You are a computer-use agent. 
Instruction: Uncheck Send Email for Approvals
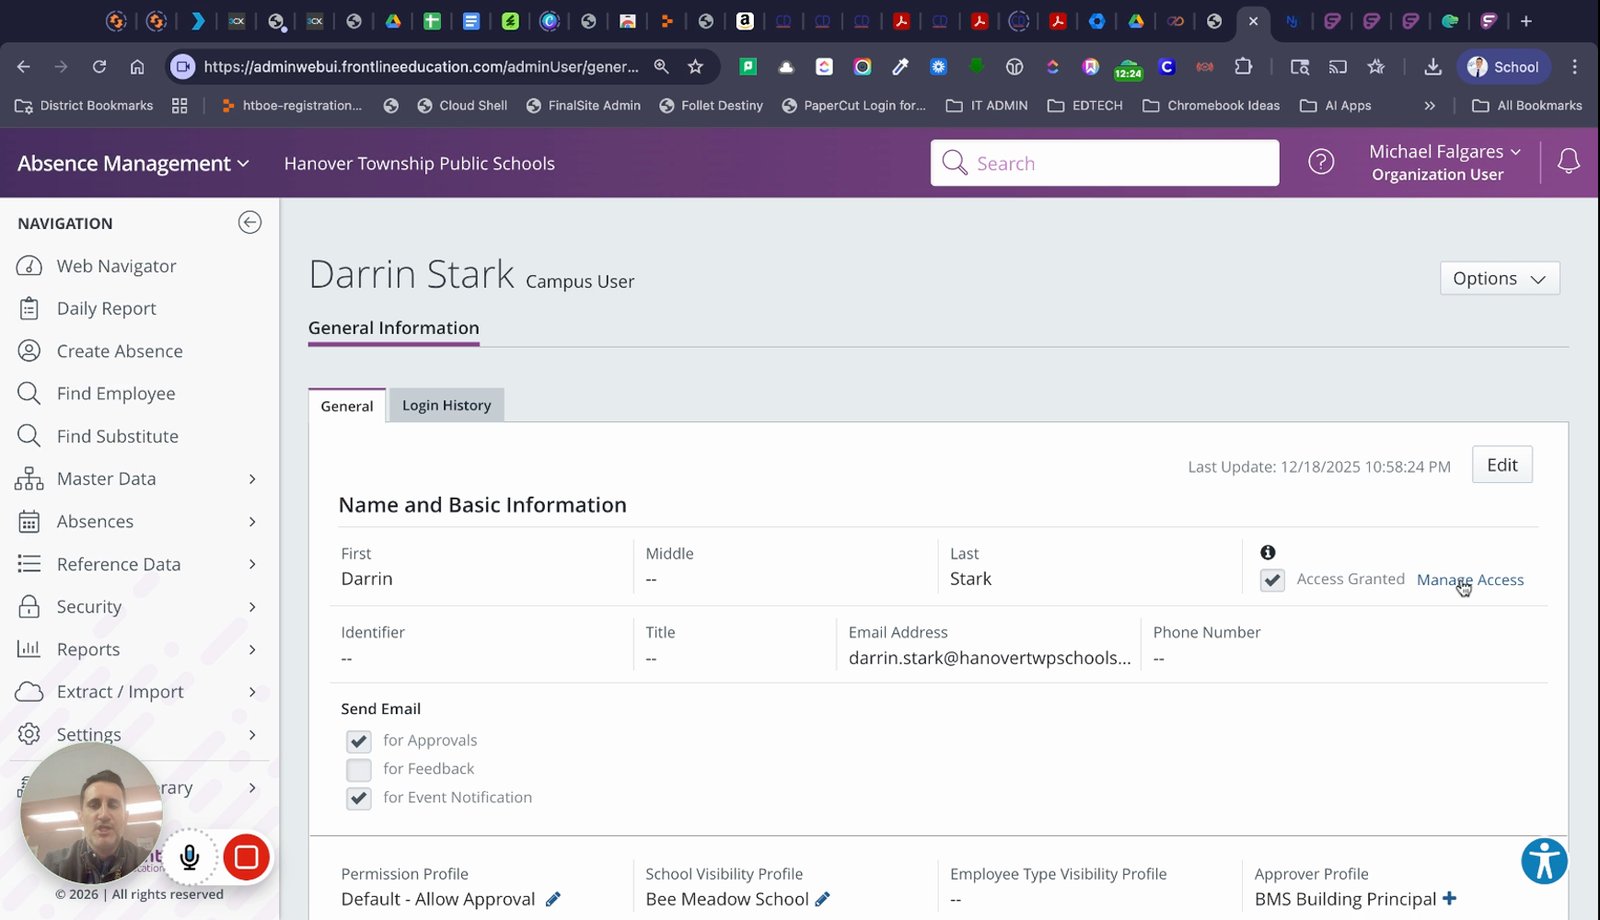(359, 741)
